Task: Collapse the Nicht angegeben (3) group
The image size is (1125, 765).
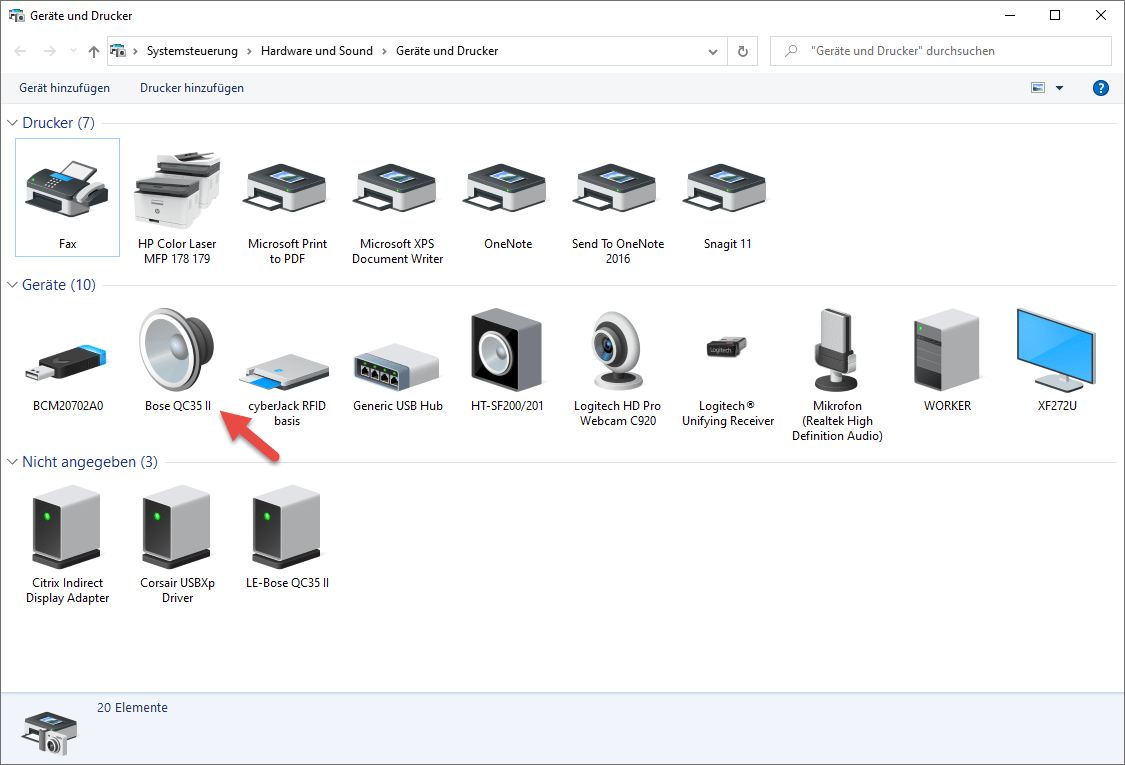Action: 12,462
